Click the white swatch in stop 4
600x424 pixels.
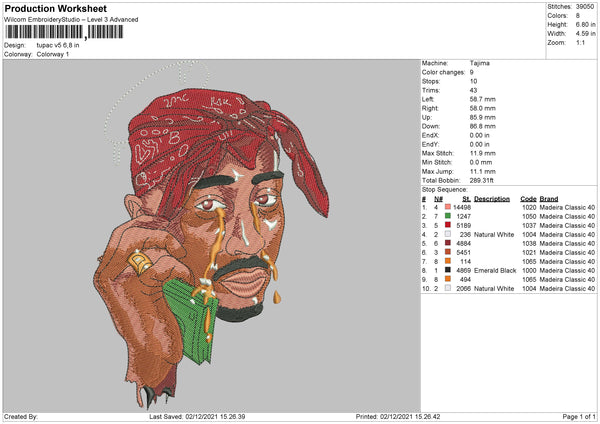448,234
